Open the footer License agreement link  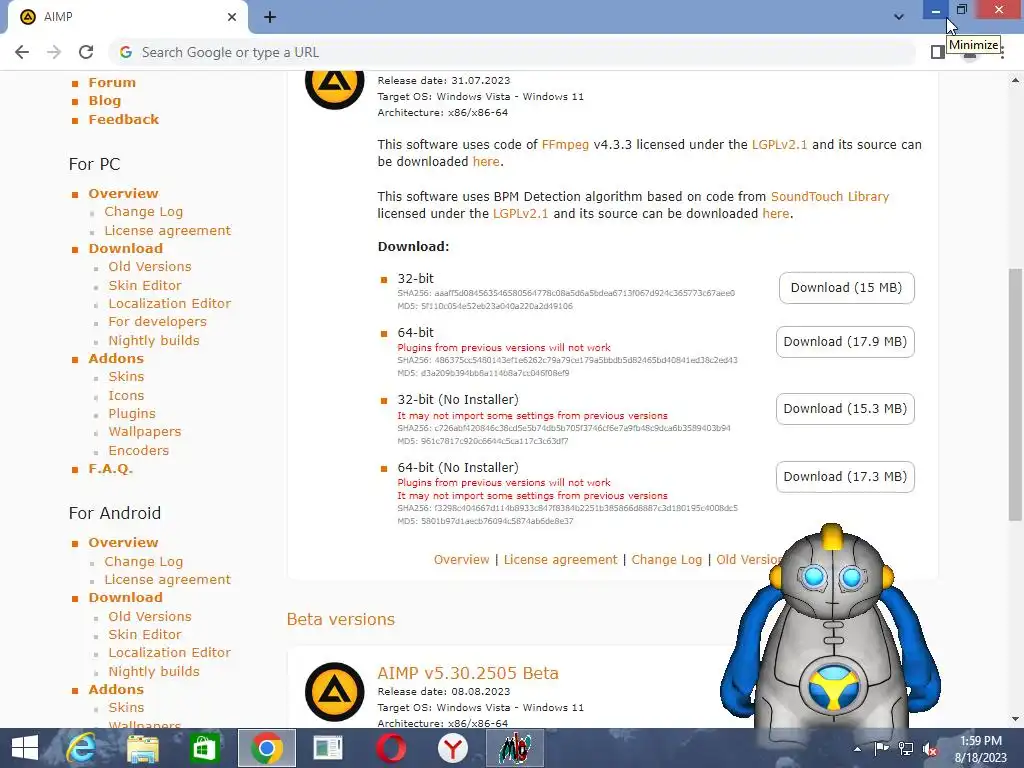[x=560, y=560]
